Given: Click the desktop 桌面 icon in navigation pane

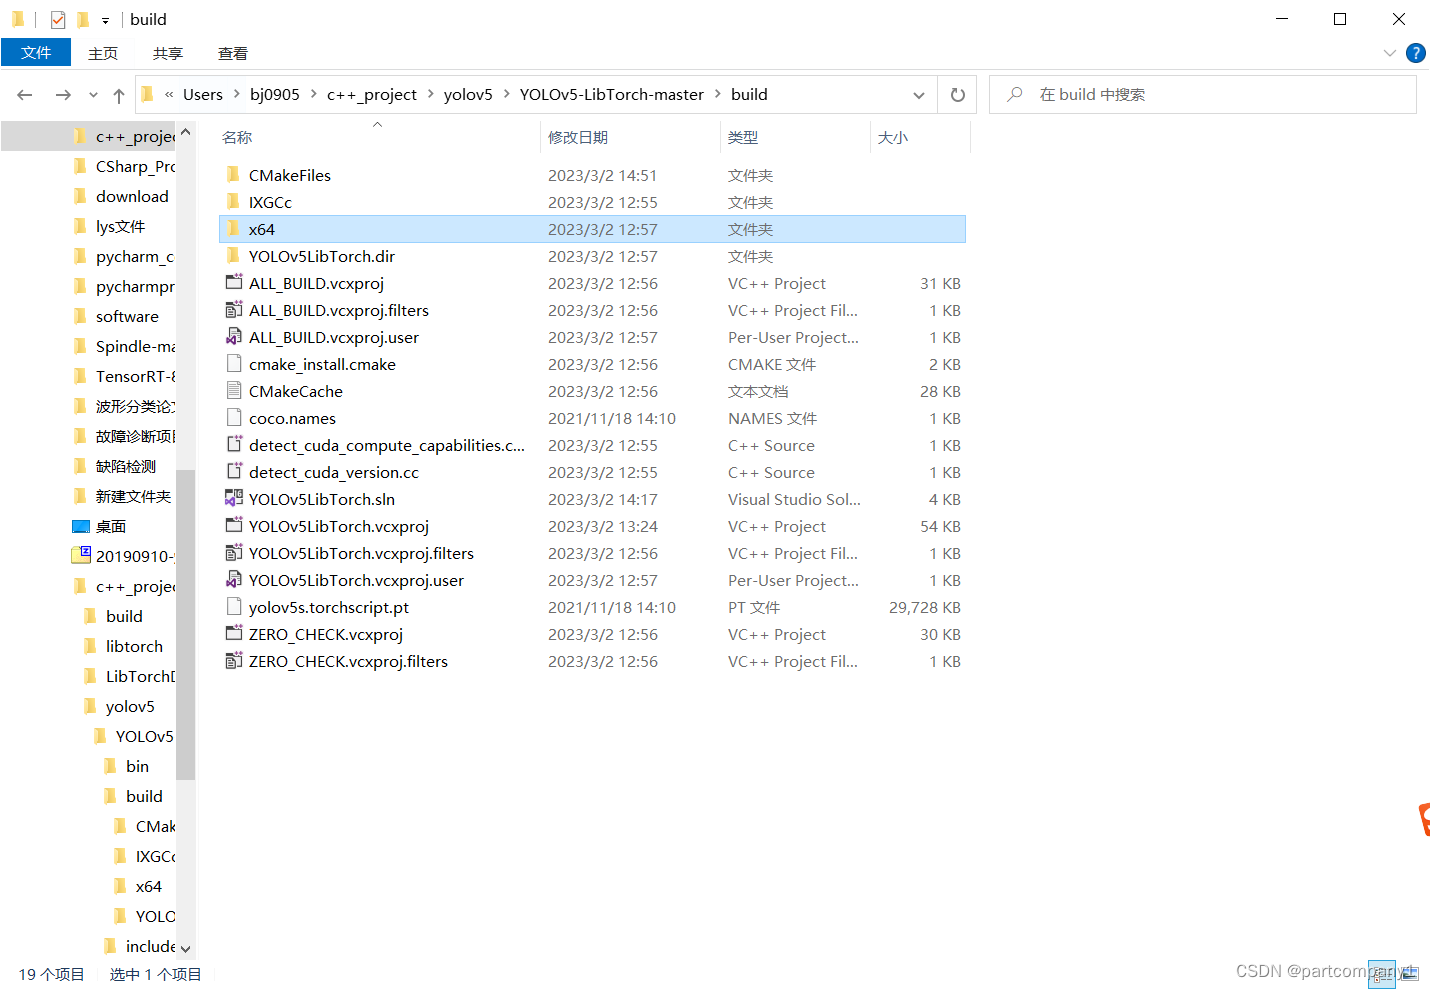Looking at the screenshot, I should tap(81, 526).
